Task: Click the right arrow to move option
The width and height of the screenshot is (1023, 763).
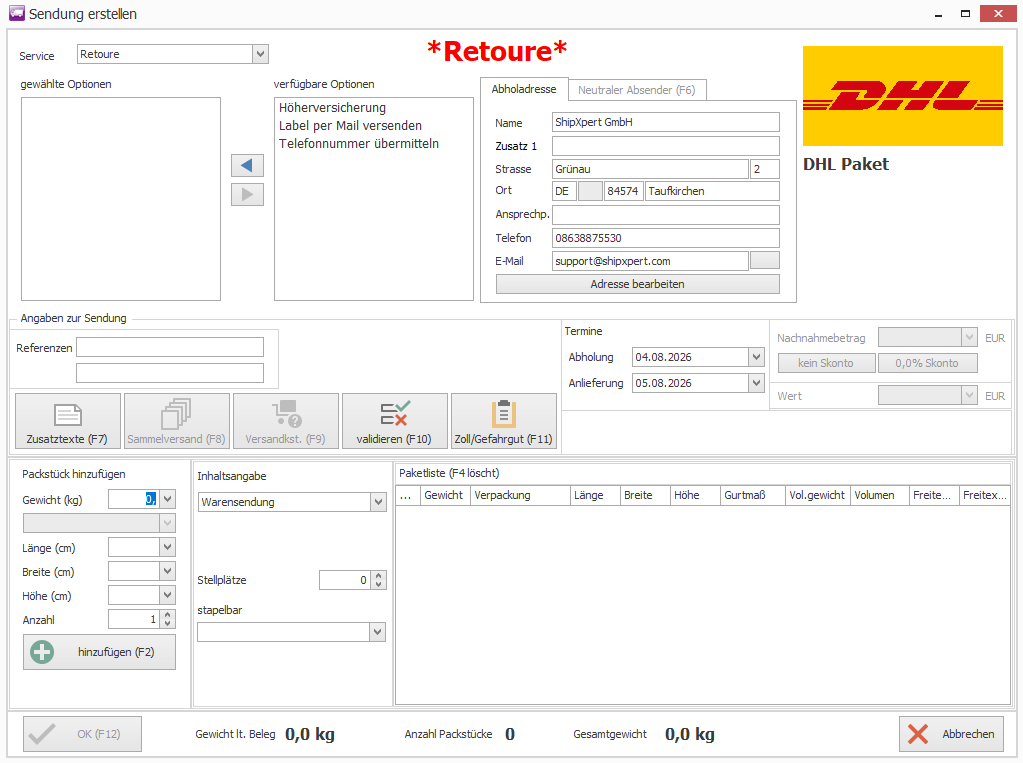Action: [x=247, y=195]
